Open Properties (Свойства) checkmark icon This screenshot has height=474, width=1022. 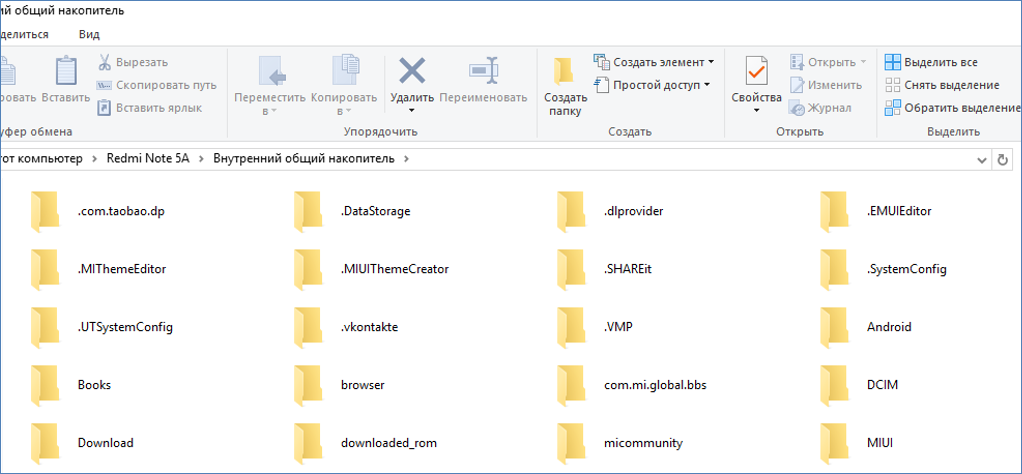point(756,71)
